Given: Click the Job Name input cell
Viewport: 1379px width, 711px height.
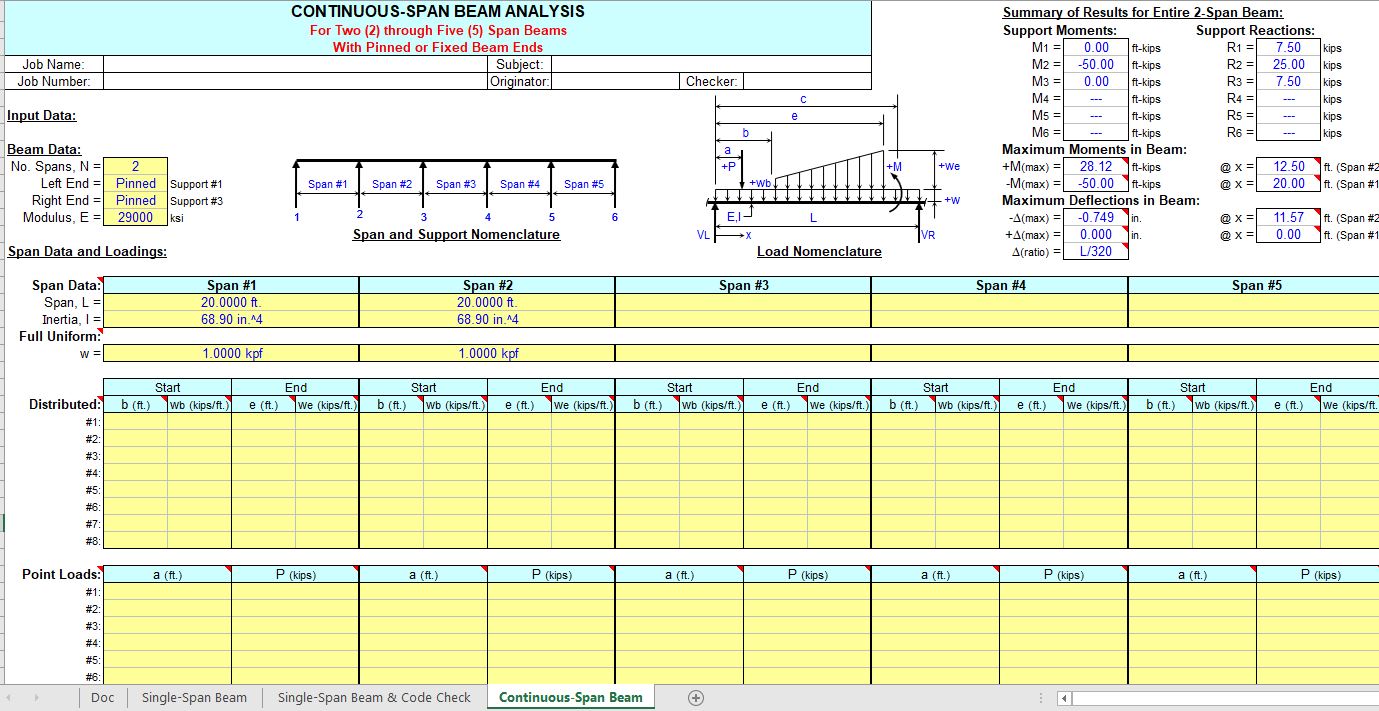Looking at the screenshot, I should (x=290, y=64).
